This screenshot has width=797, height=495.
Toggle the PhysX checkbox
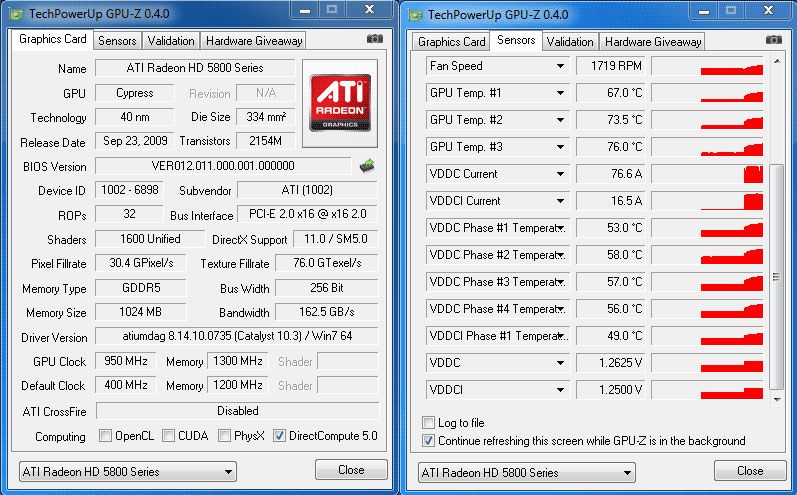[x=224, y=436]
